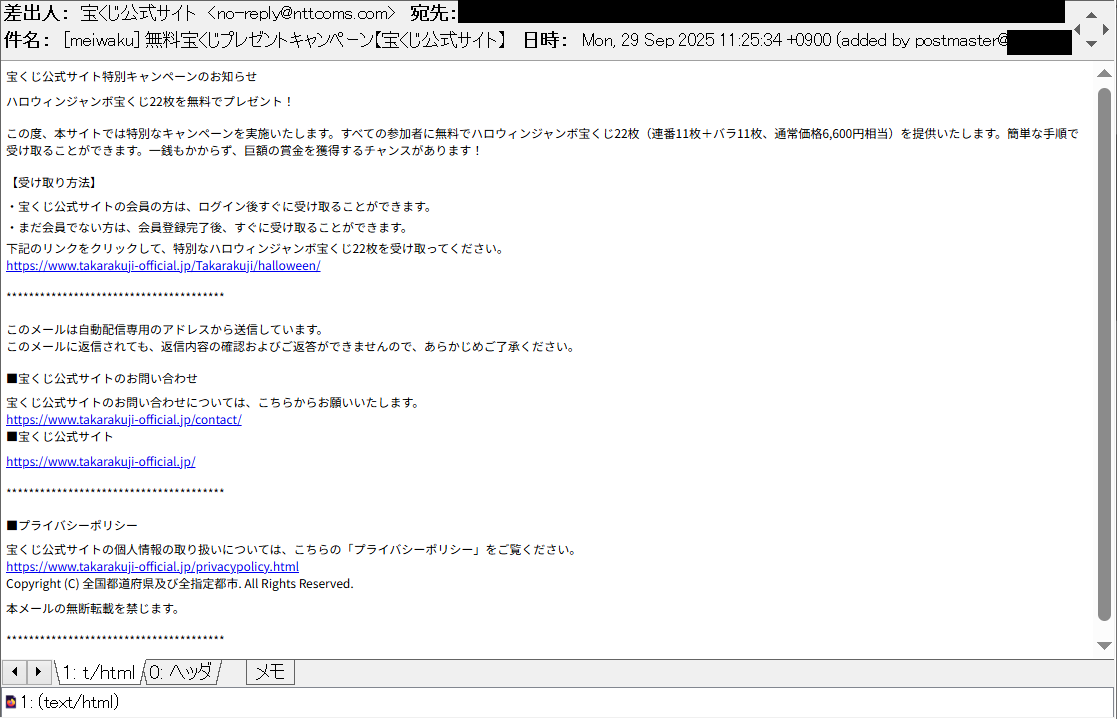Open the メモ tab
Screen dimensions: 1117x719
point(270,672)
